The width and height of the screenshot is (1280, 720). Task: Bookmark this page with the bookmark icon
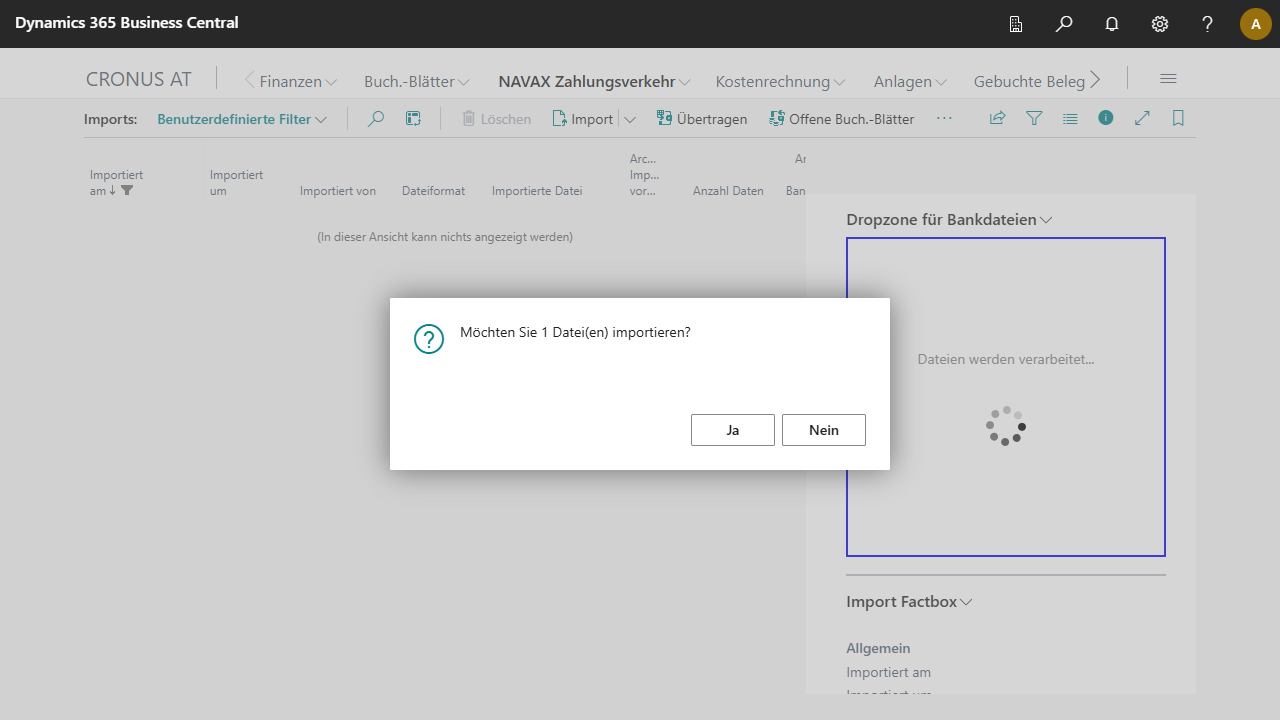[x=1178, y=118]
